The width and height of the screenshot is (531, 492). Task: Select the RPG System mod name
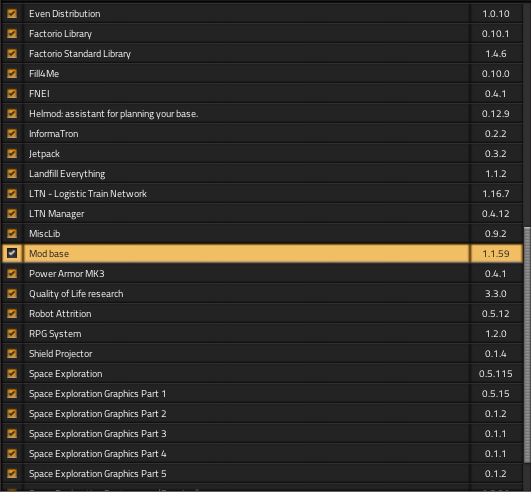55,333
